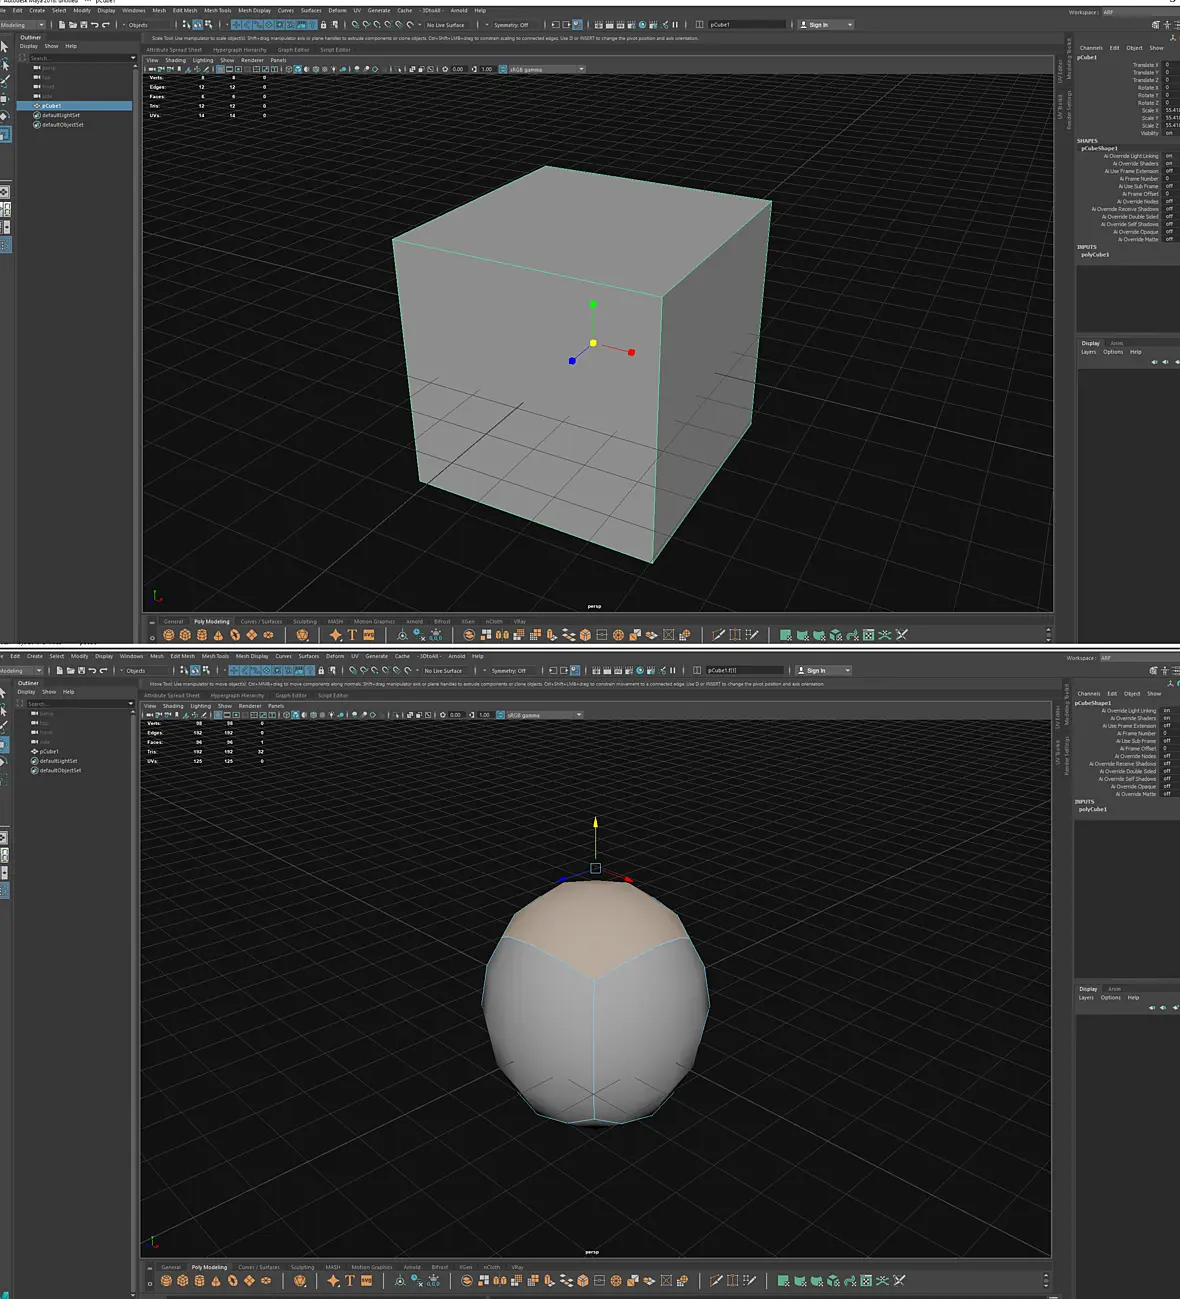Click the green Y-axis scale handle on the cube
This screenshot has height=1299, width=1180.
coord(593,304)
